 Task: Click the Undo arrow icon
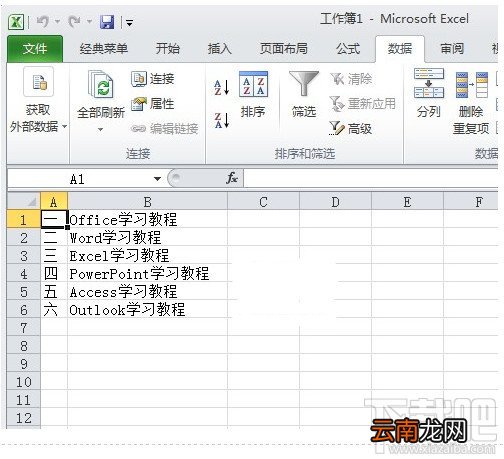click(43, 22)
